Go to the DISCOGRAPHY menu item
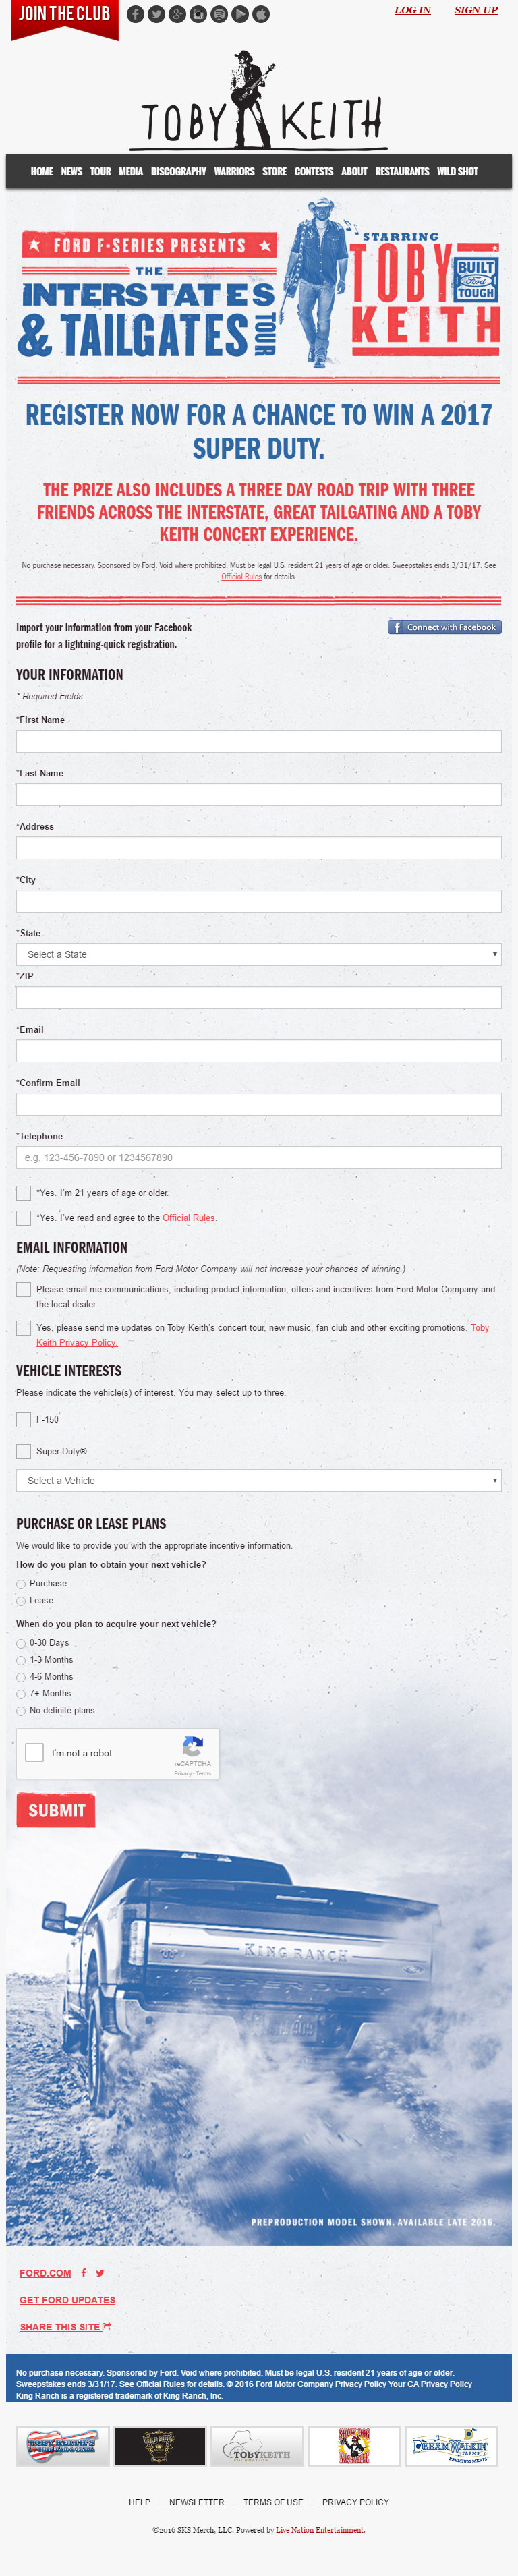Image resolution: width=518 pixels, height=2576 pixels. click(178, 172)
